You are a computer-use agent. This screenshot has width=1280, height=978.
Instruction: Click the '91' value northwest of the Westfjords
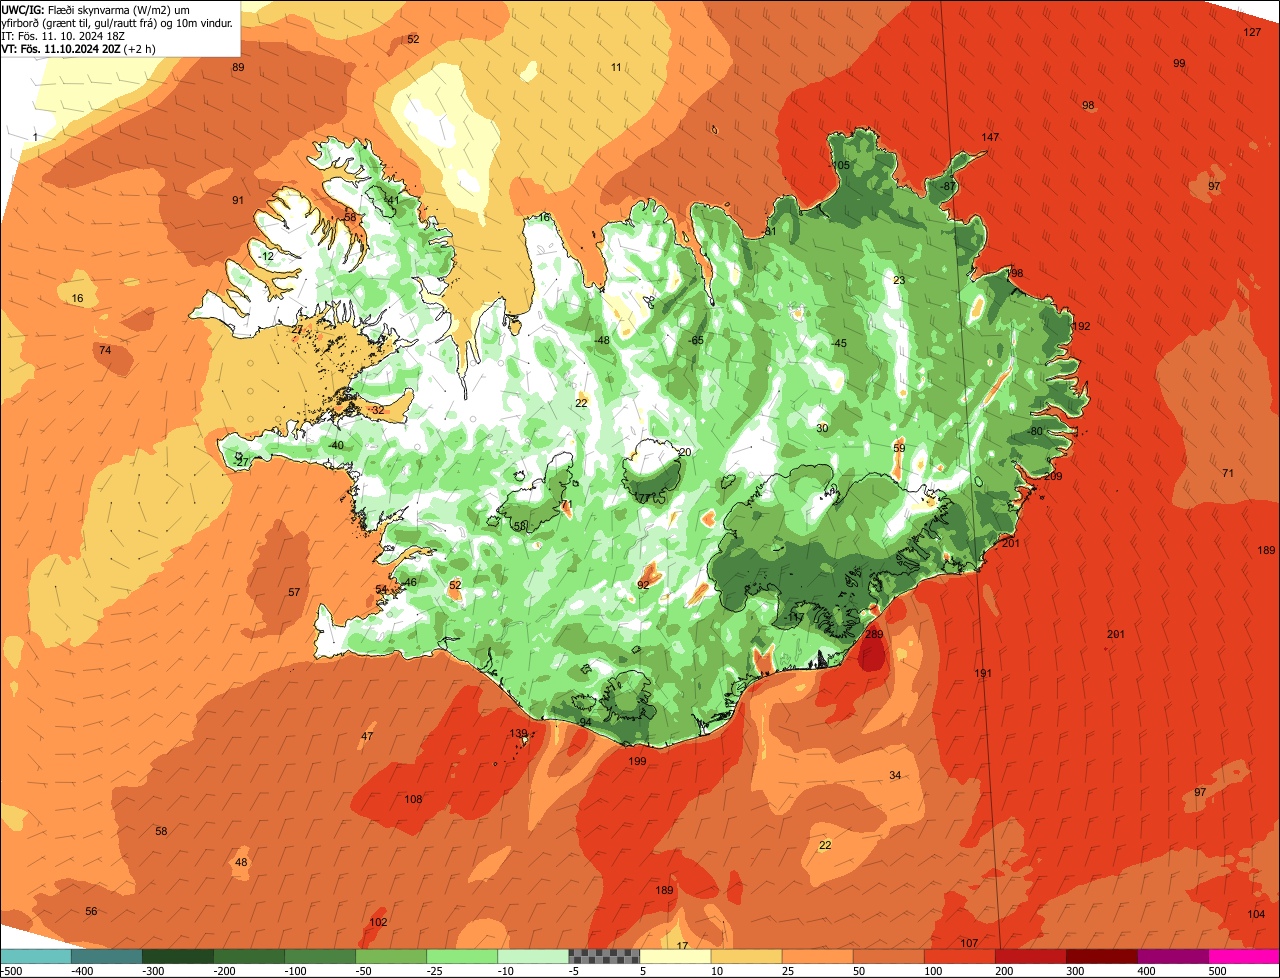coord(238,200)
